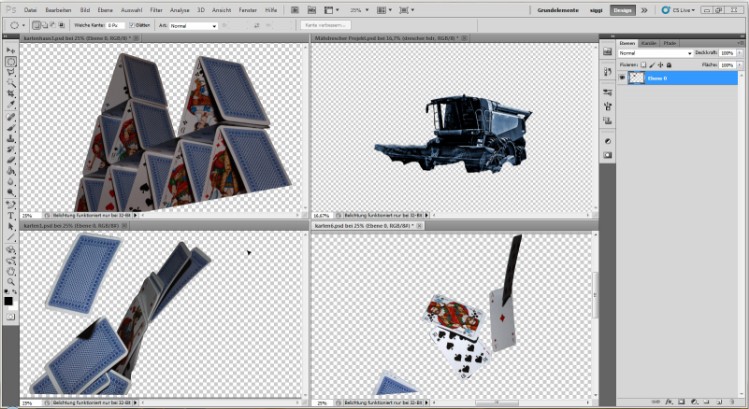Select the Elliptical Marquee tool

[10, 62]
